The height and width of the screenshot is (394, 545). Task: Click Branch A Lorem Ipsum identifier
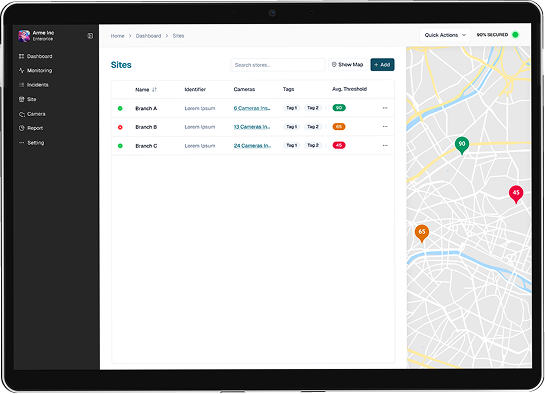(200, 108)
